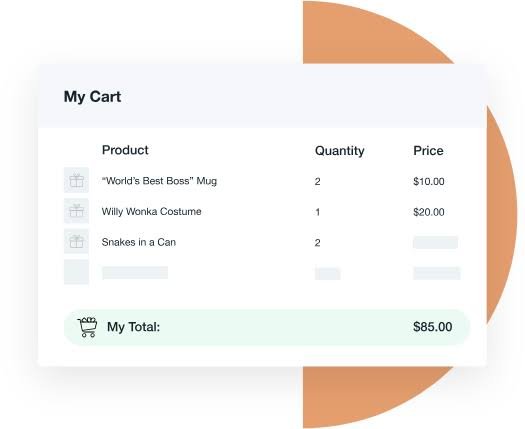Click the blank thumbnail in the fourth row
Screen dimensions: 525x429
point(76,272)
